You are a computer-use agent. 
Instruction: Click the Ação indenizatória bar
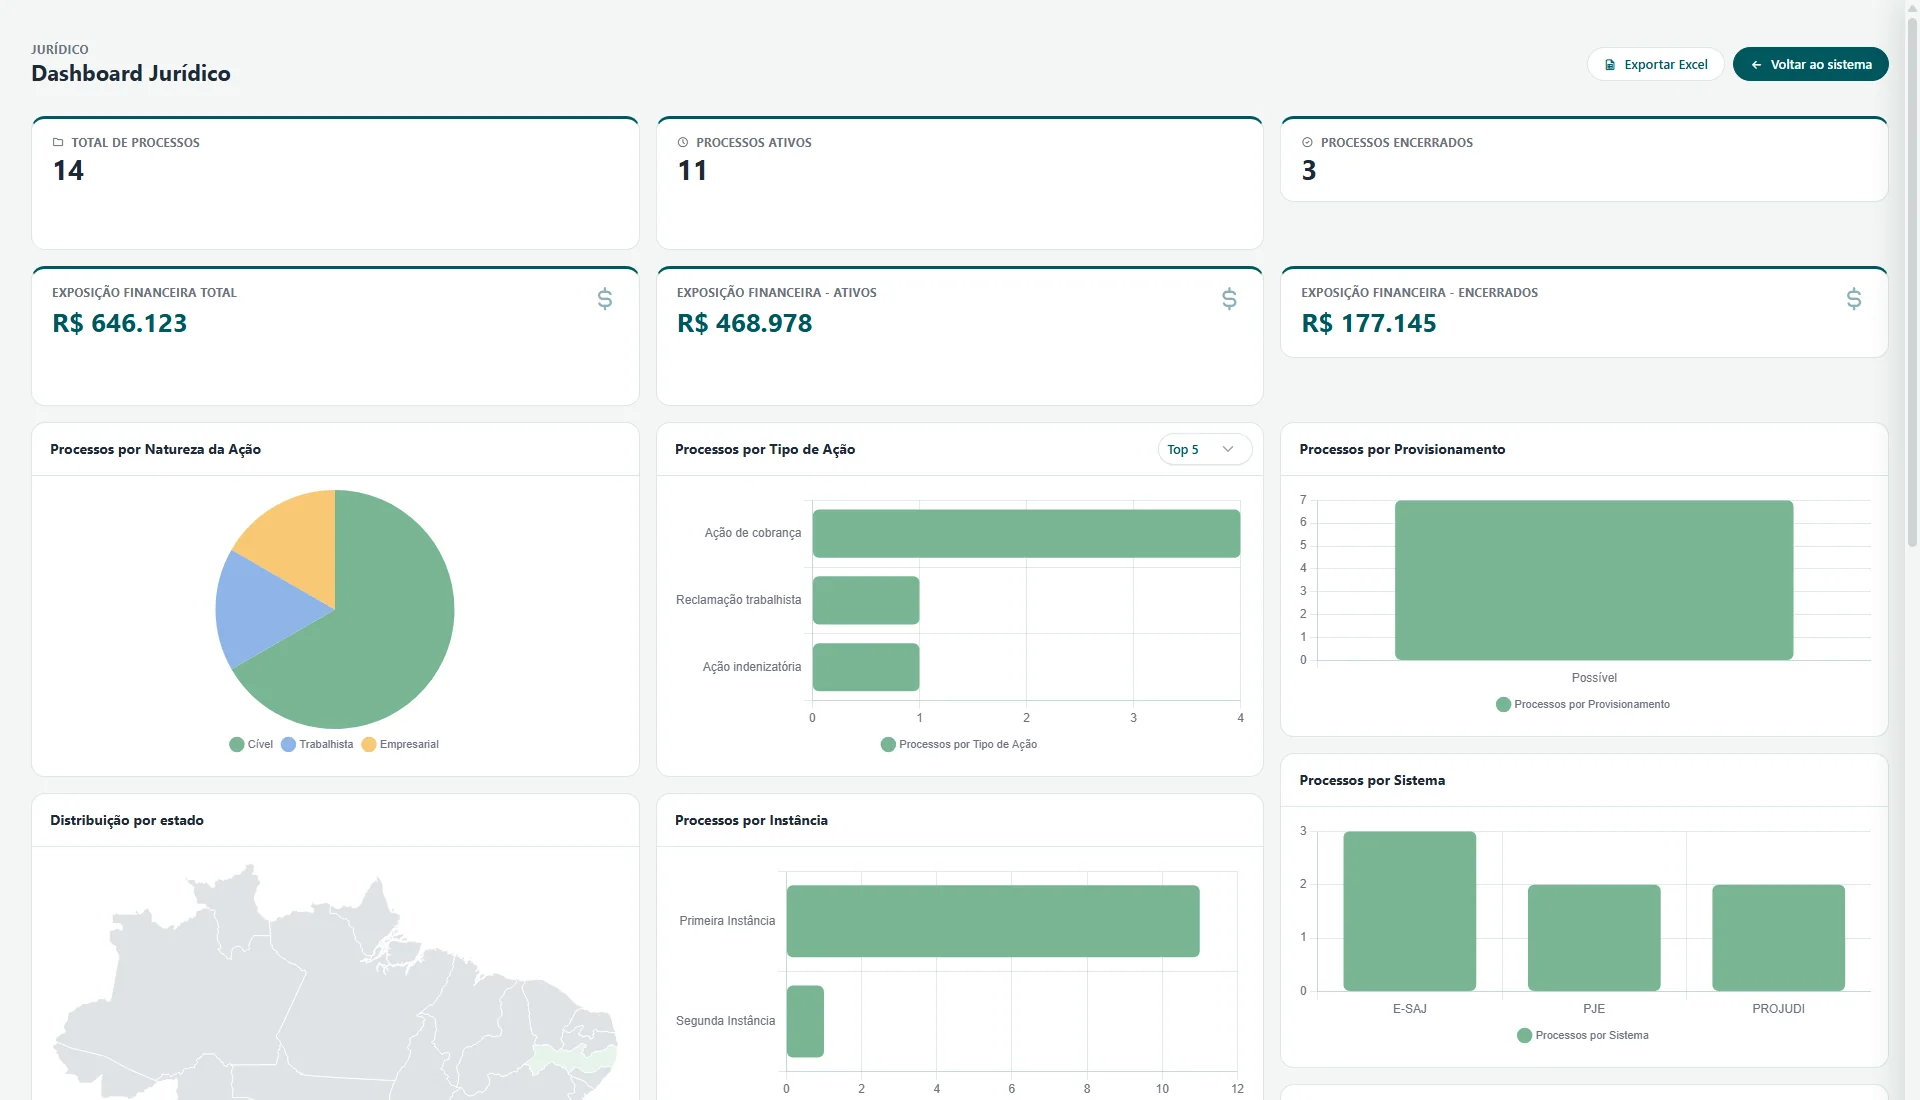click(866, 667)
